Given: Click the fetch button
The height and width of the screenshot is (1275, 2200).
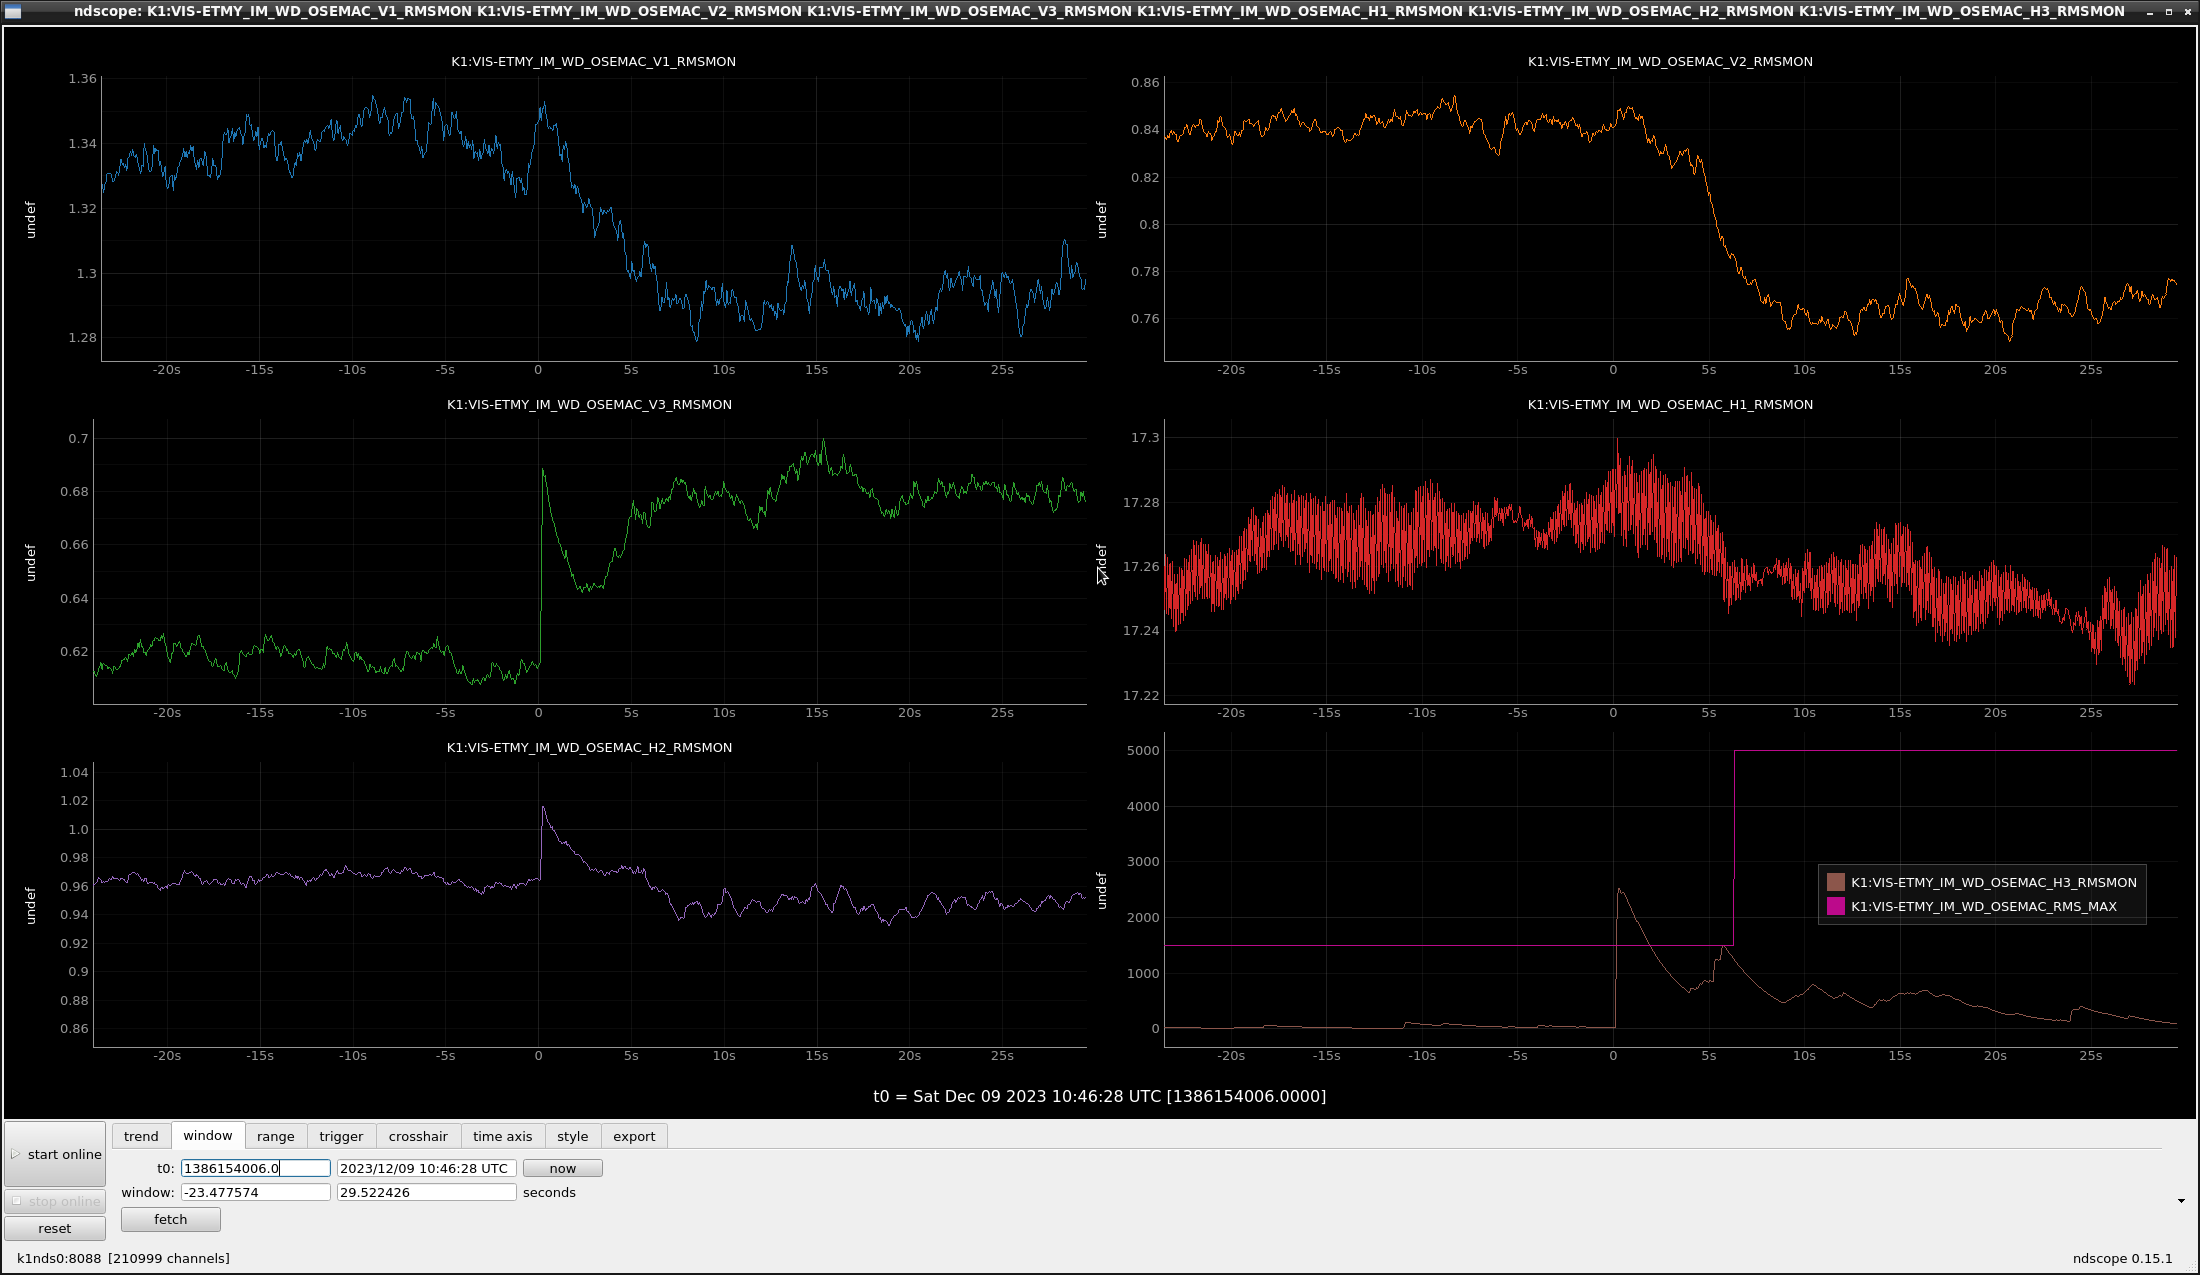Looking at the screenshot, I should pyautogui.click(x=171, y=1219).
